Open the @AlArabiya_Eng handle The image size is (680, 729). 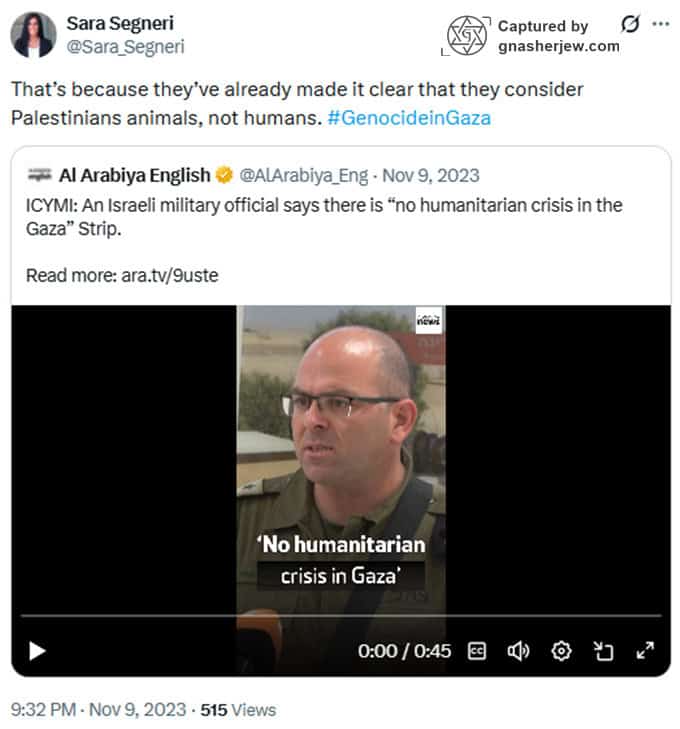[303, 176]
